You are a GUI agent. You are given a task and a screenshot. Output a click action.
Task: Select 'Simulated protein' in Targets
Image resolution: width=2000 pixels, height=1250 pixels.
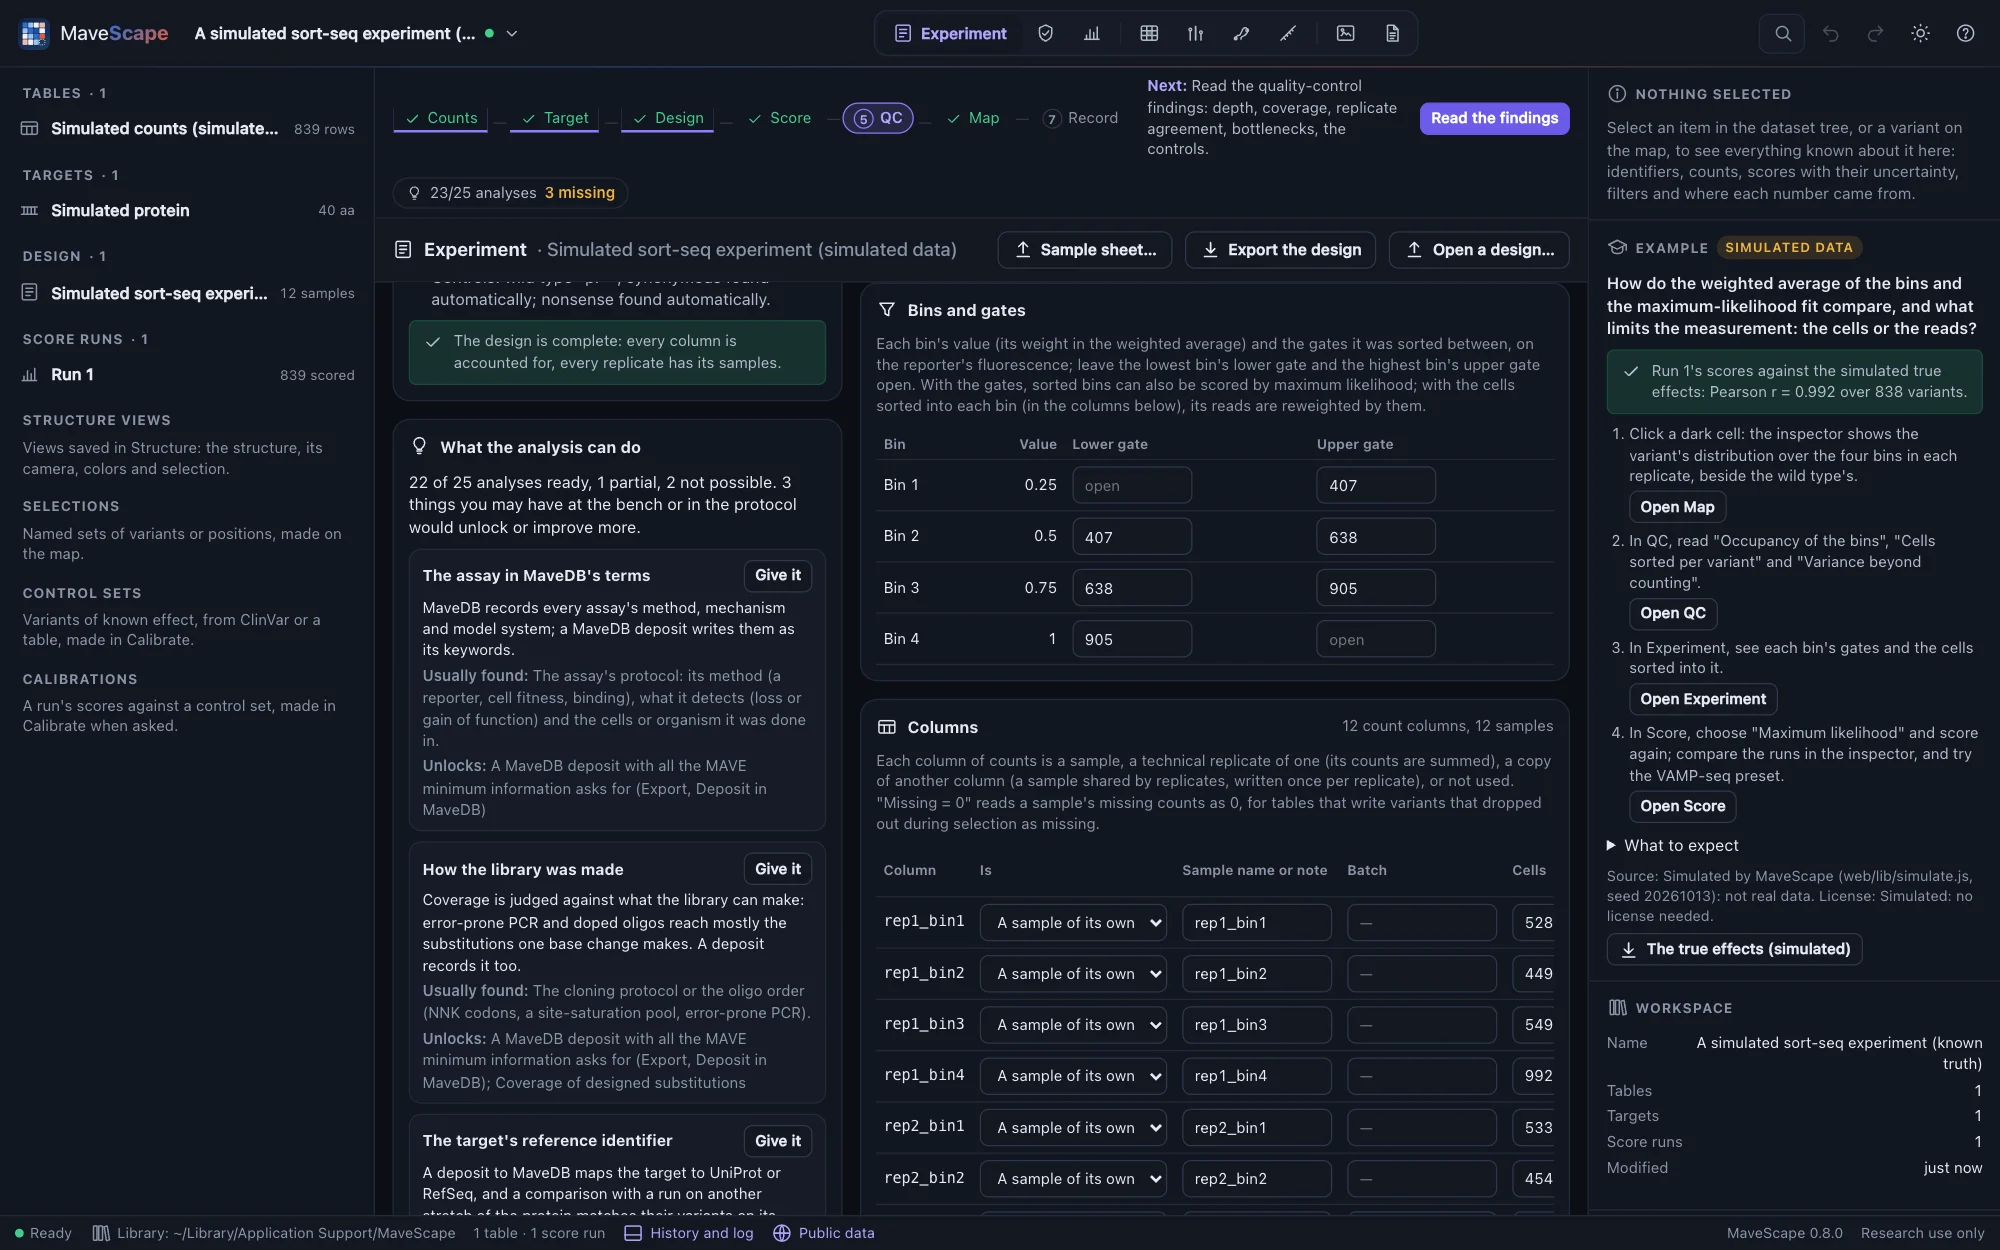pos(188,210)
